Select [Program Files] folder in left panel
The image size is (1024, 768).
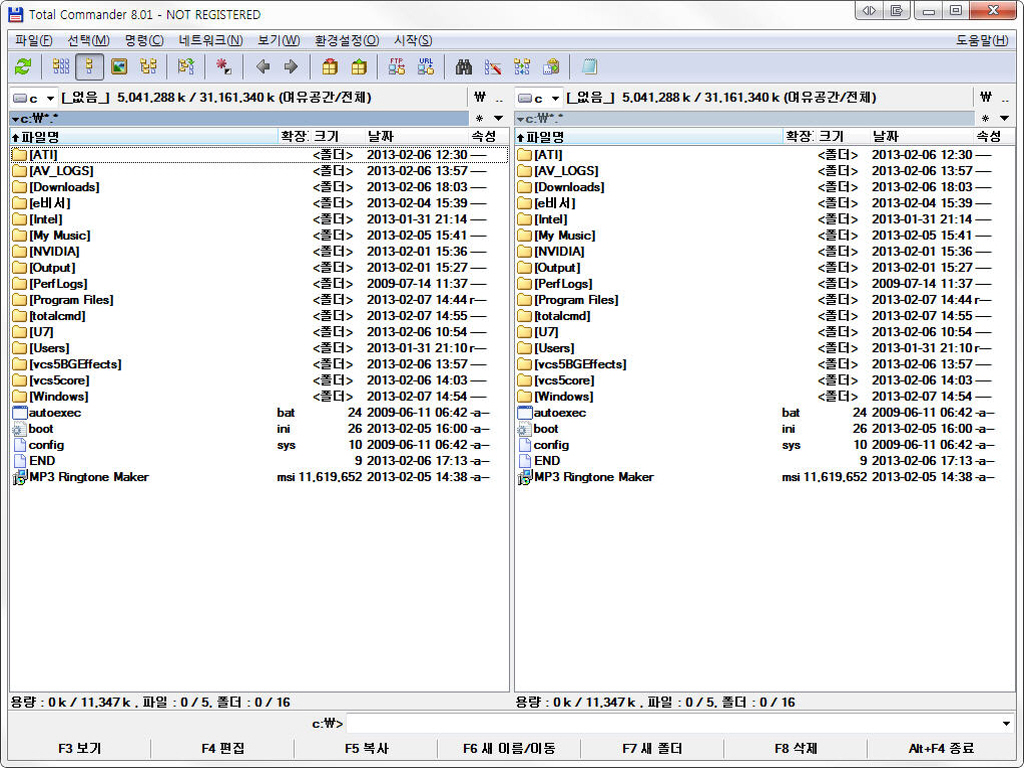(x=259, y=300)
